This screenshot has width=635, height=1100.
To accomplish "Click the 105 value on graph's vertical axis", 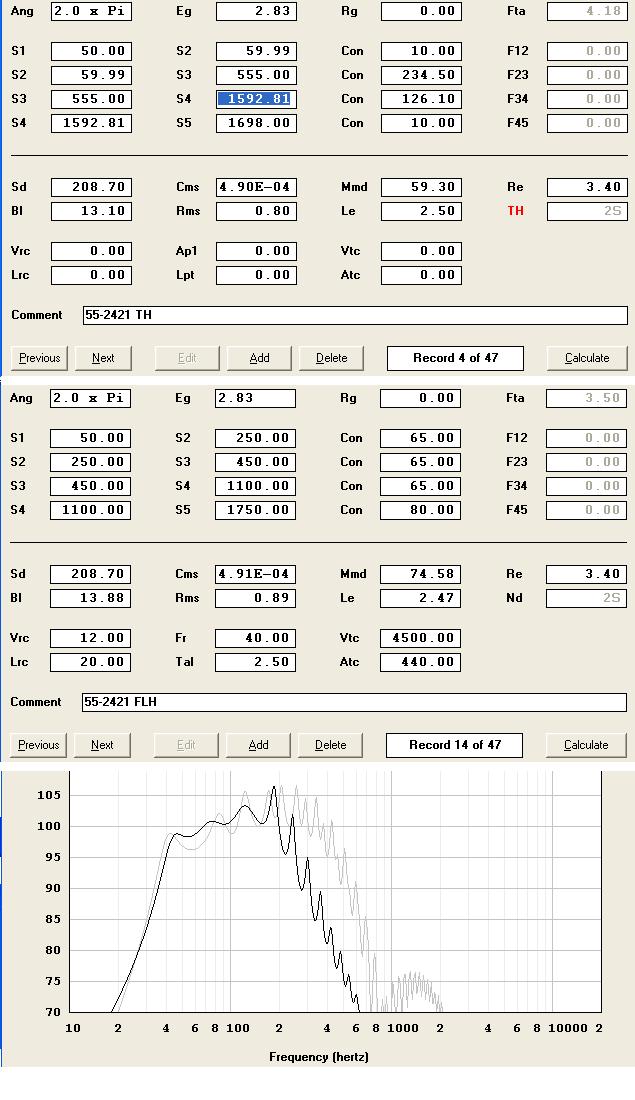I will [49, 796].
